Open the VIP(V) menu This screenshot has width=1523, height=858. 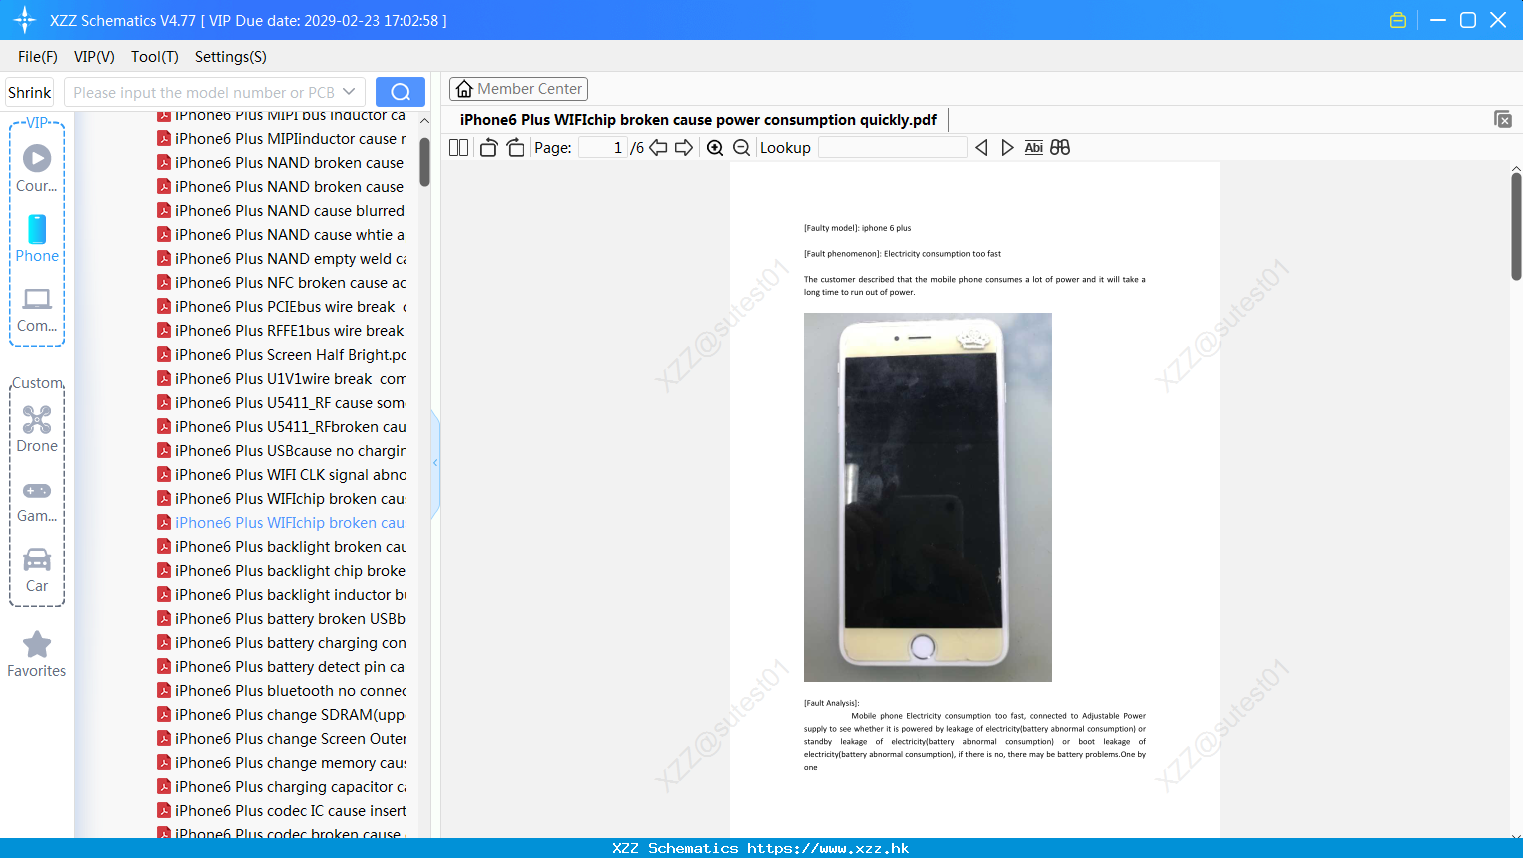[x=94, y=57]
